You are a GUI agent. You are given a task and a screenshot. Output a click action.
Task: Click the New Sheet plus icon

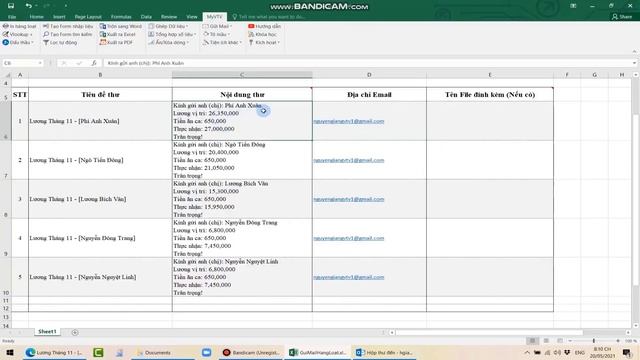click(75, 332)
